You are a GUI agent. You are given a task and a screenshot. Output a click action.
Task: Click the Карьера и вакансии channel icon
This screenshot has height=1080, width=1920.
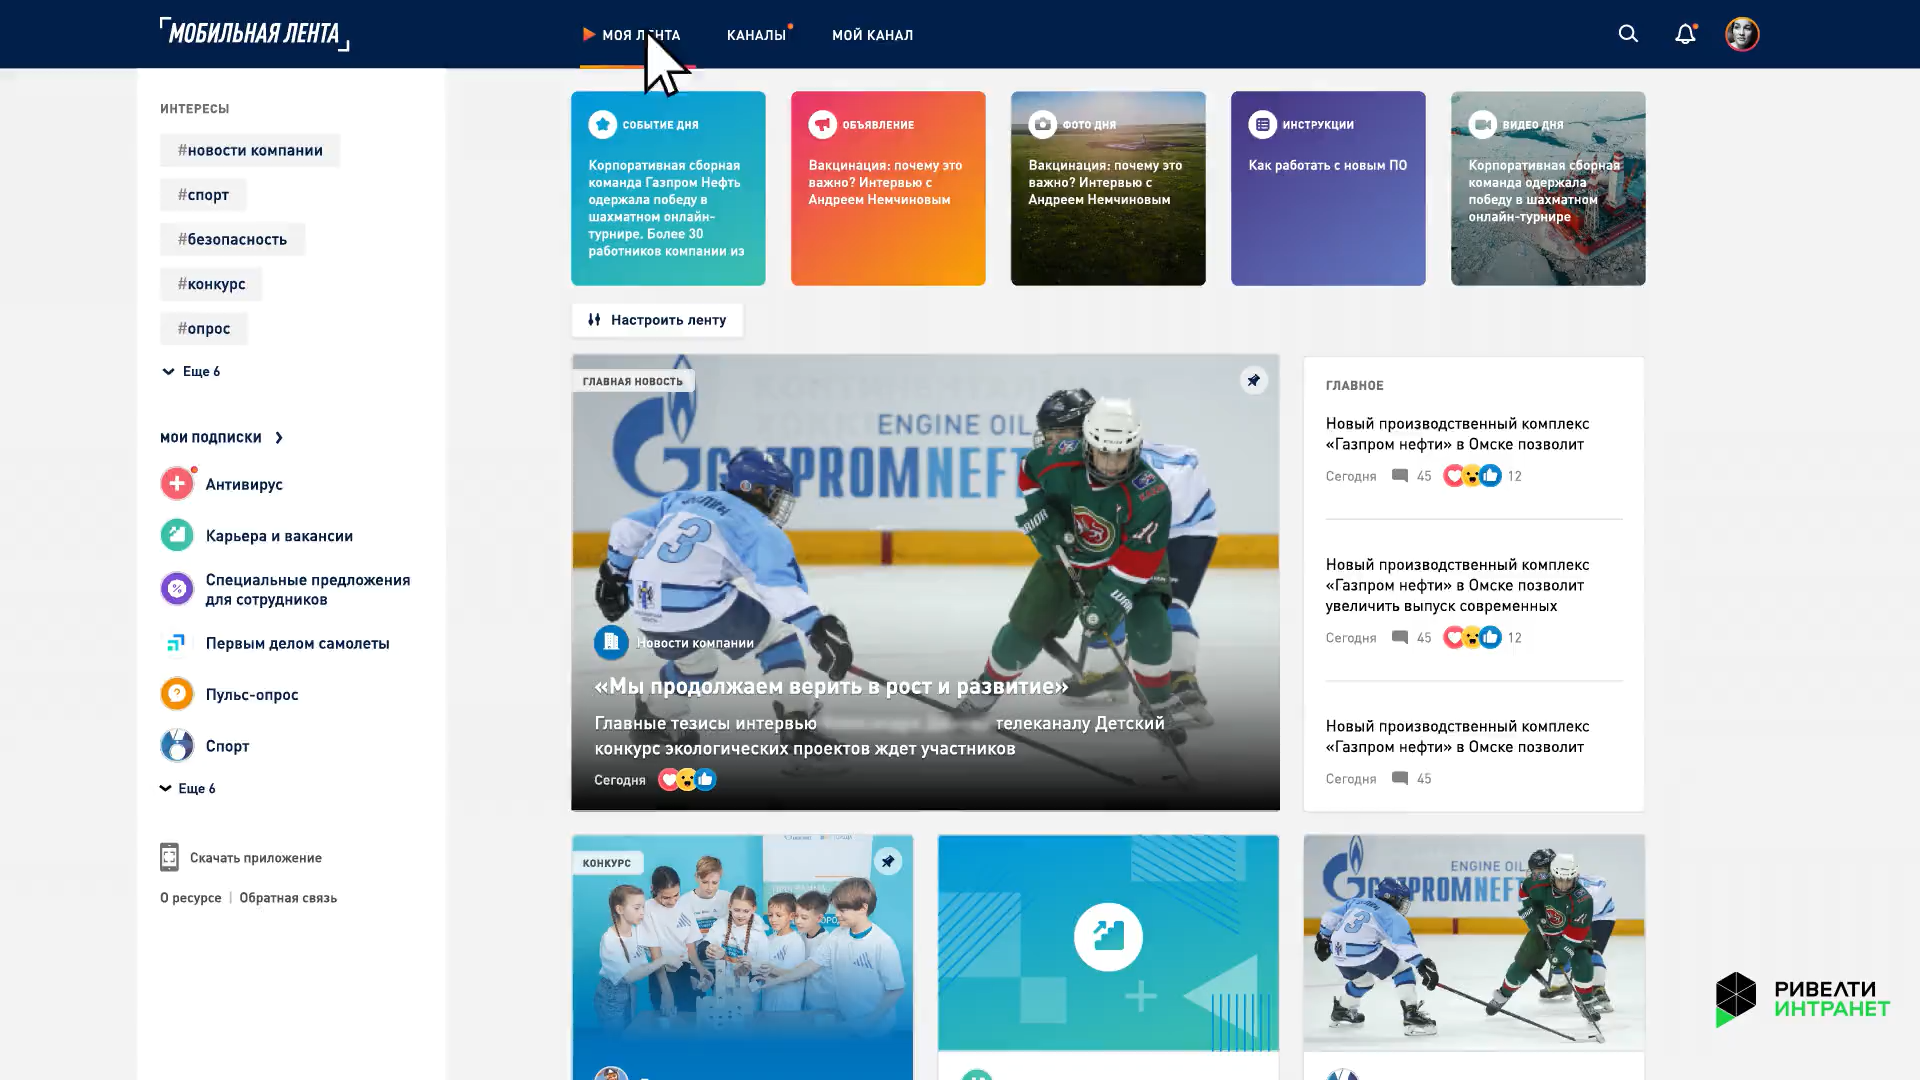[x=177, y=535]
